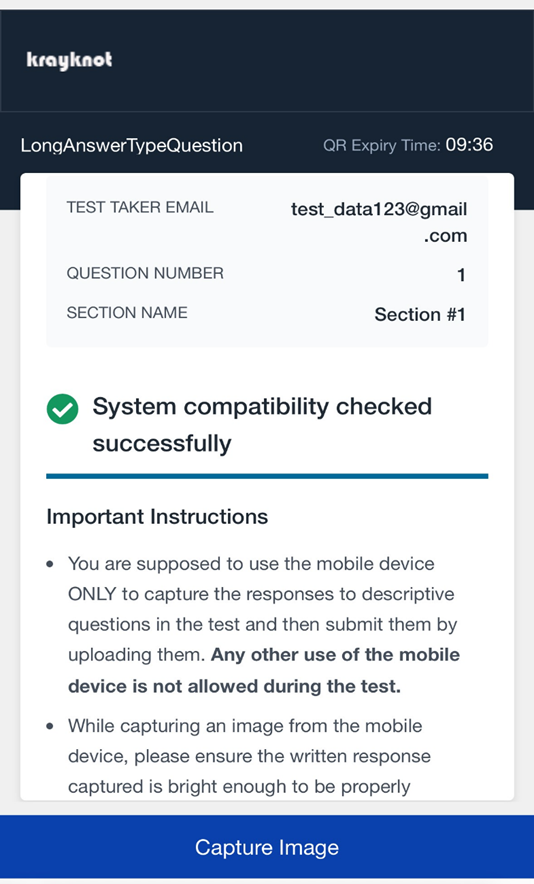Click the QR Expiry Time countdown
The height and width of the screenshot is (884, 534).
[469, 145]
